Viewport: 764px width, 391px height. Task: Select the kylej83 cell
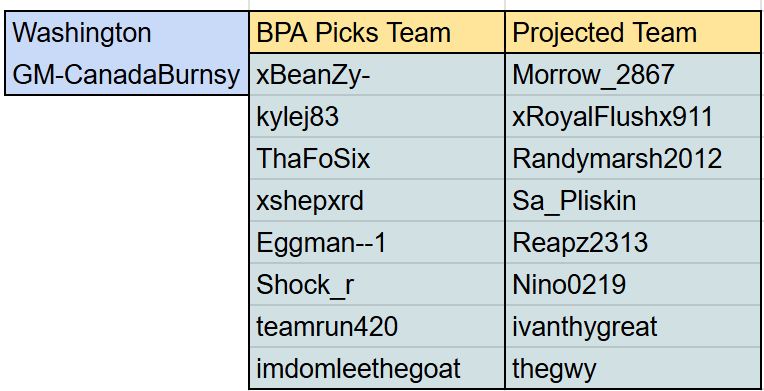tap(377, 116)
